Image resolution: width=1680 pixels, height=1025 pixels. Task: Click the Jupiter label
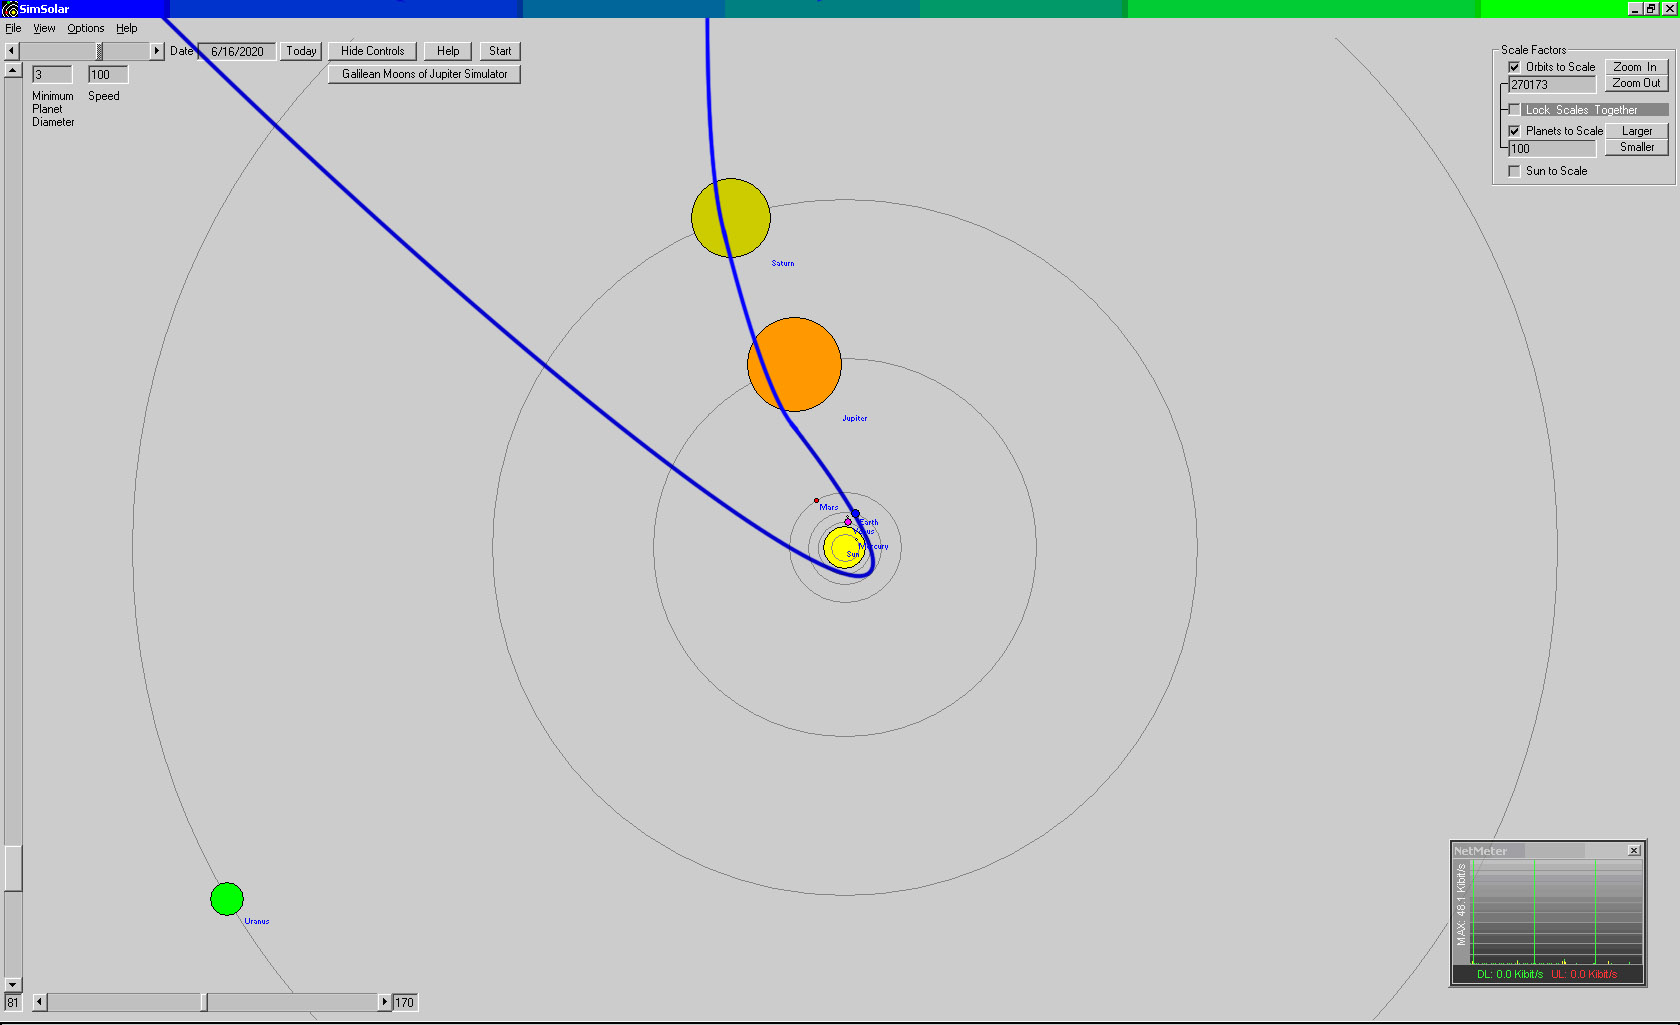tap(855, 418)
